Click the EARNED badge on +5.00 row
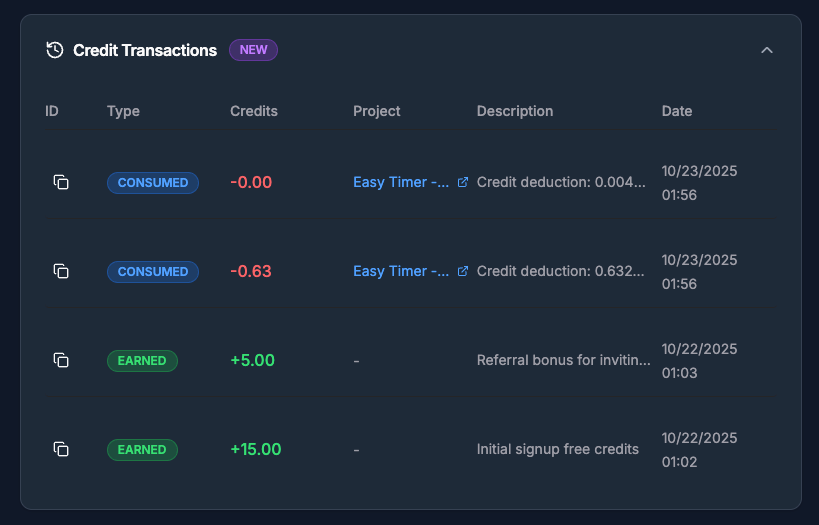This screenshot has height=525, width=819. [x=142, y=360]
